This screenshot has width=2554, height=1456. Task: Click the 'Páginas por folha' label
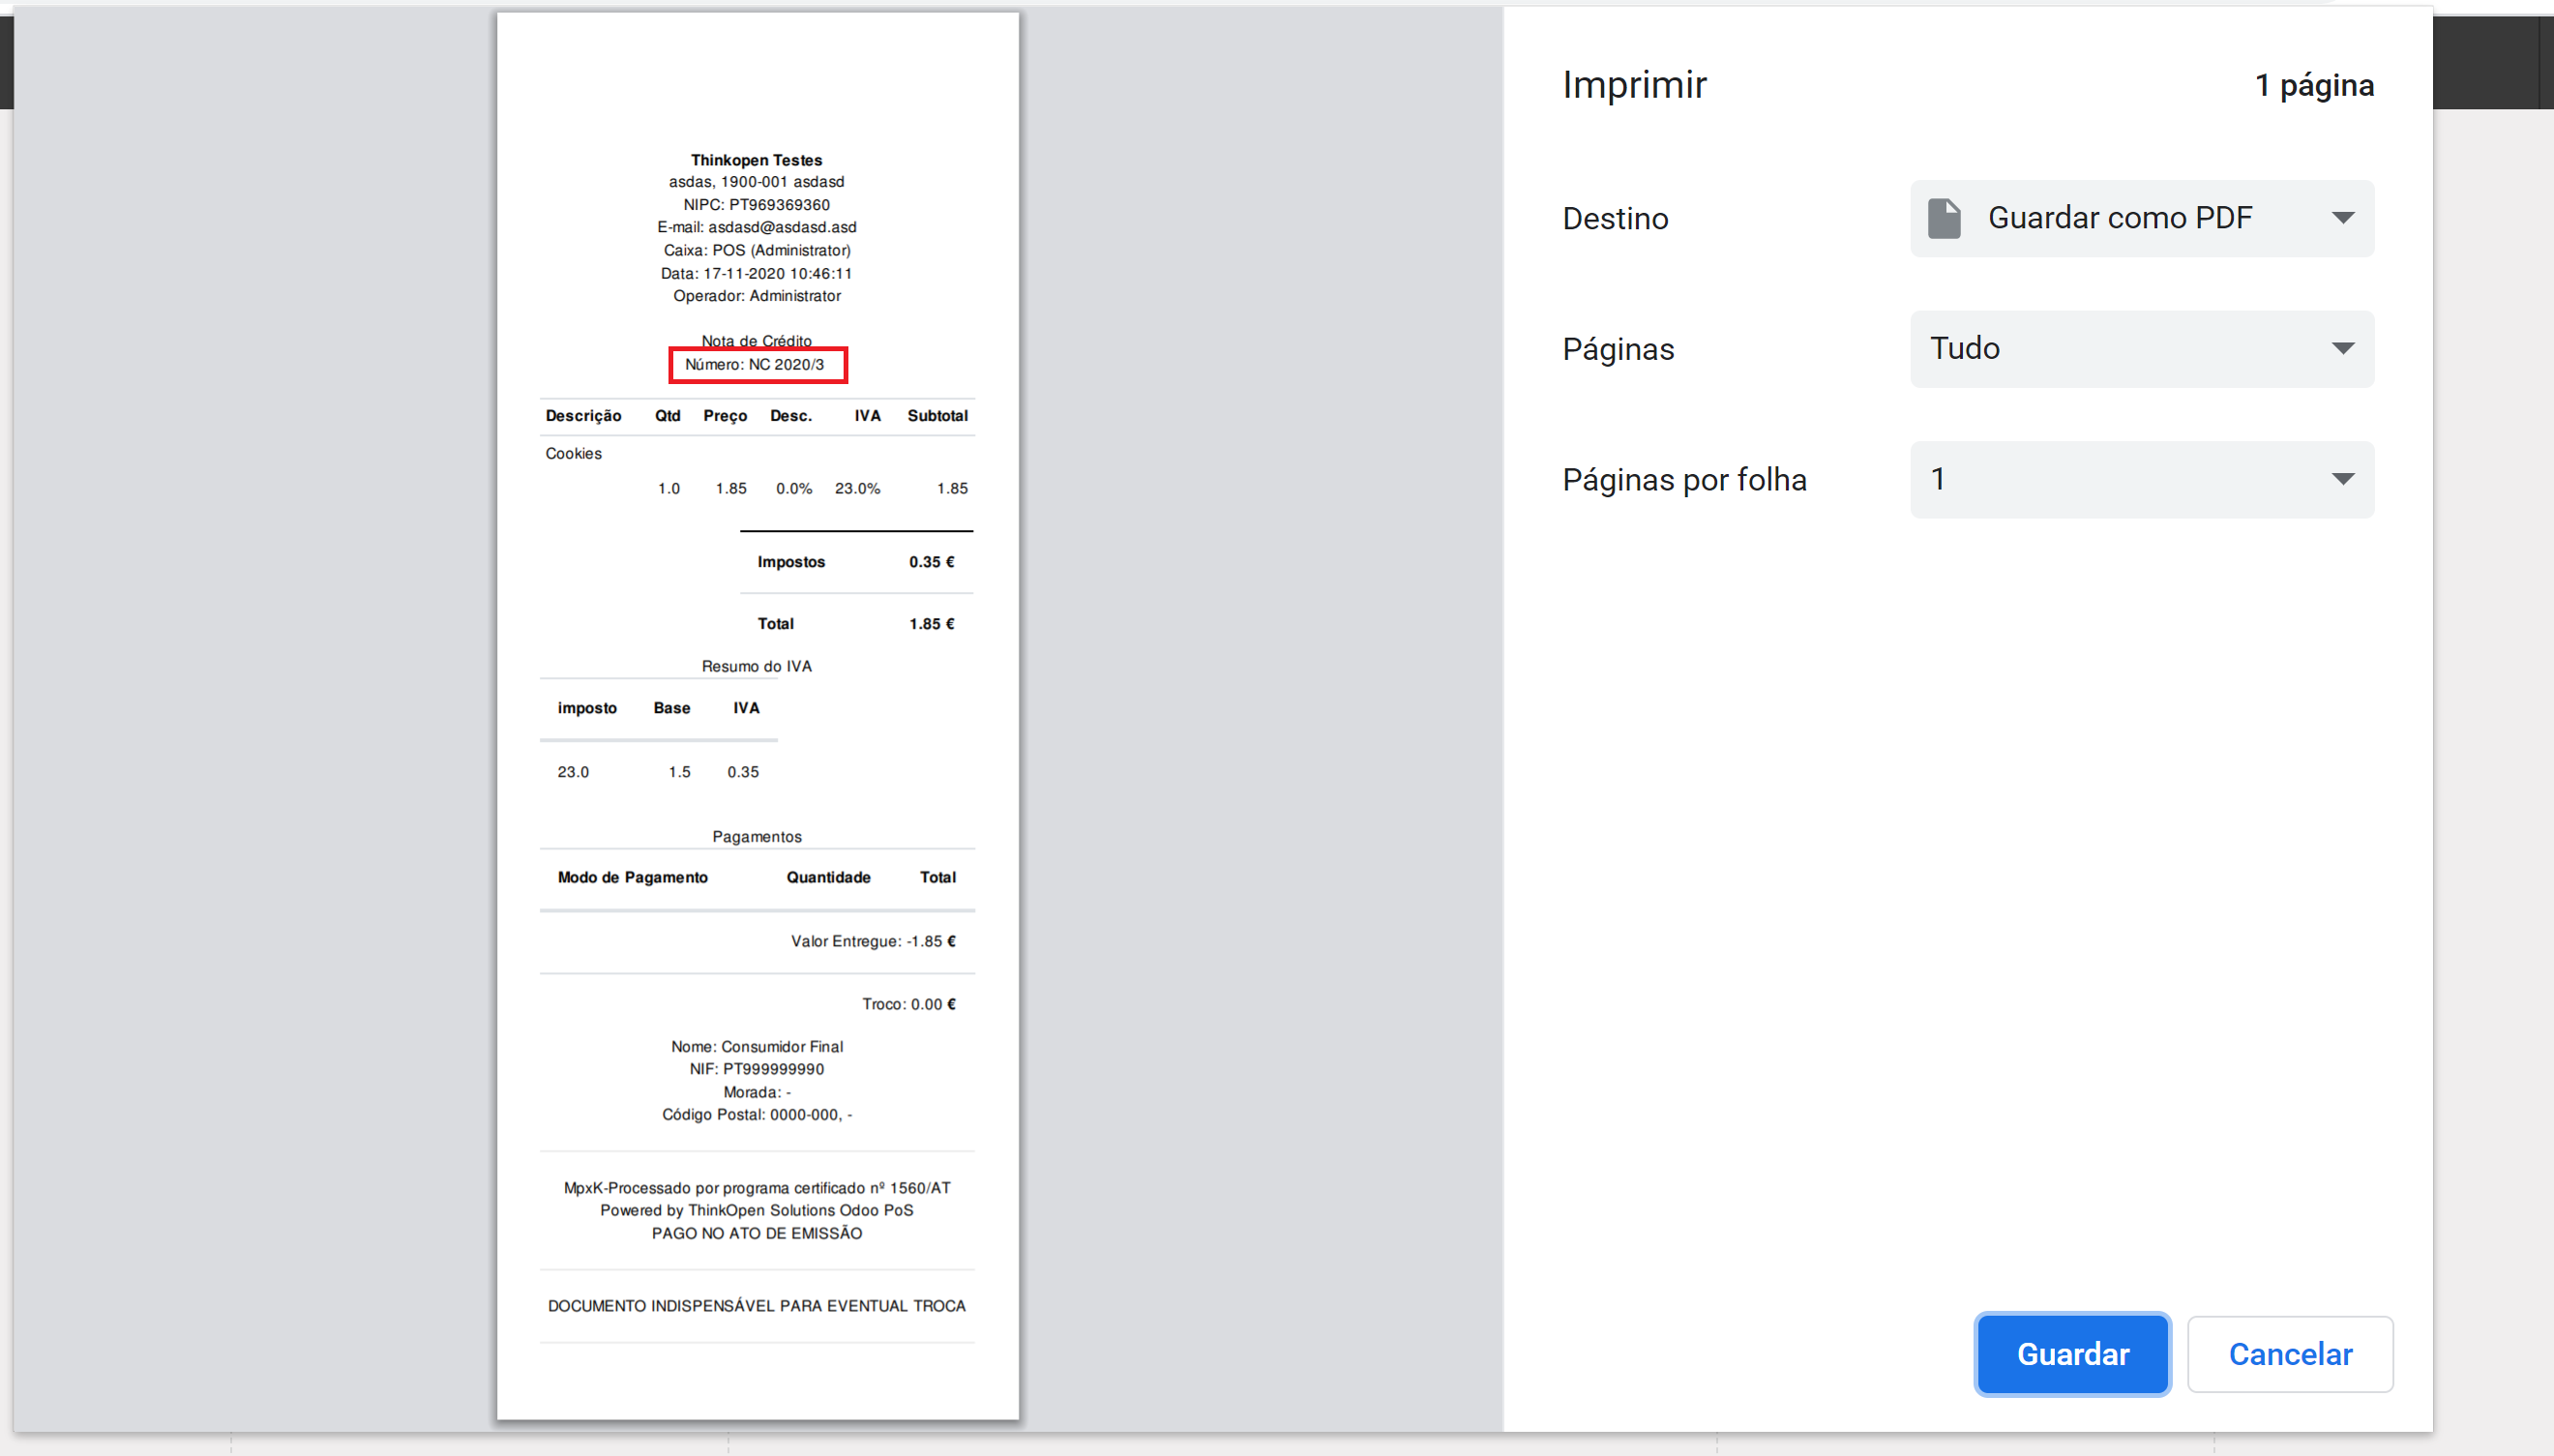[1684, 480]
